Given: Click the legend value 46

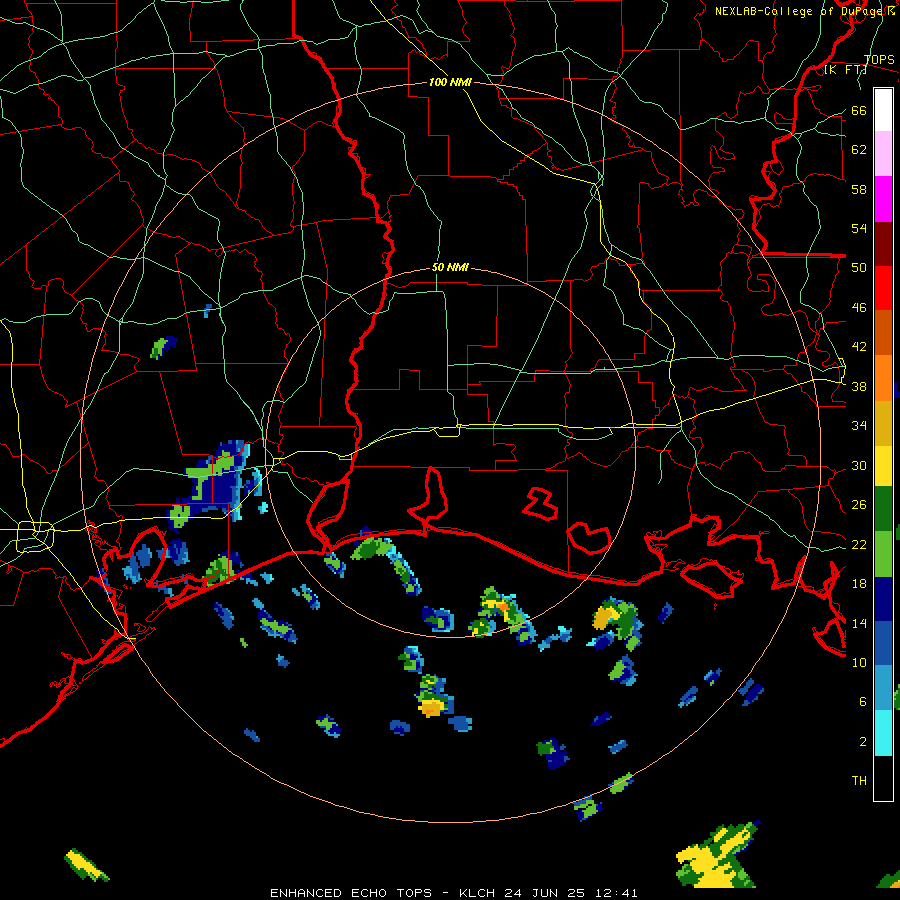Looking at the screenshot, I should (x=859, y=308).
